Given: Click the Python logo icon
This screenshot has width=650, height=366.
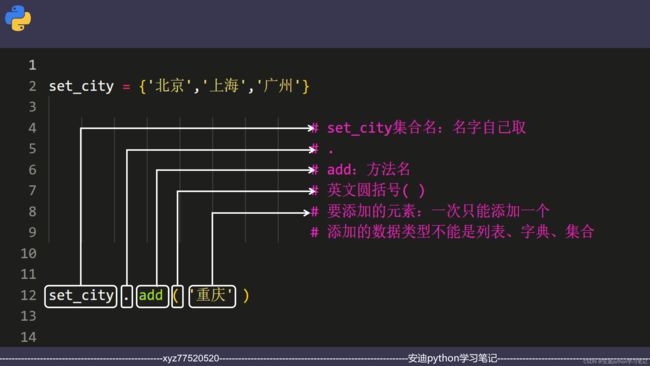Looking at the screenshot, I should click(x=18, y=18).
